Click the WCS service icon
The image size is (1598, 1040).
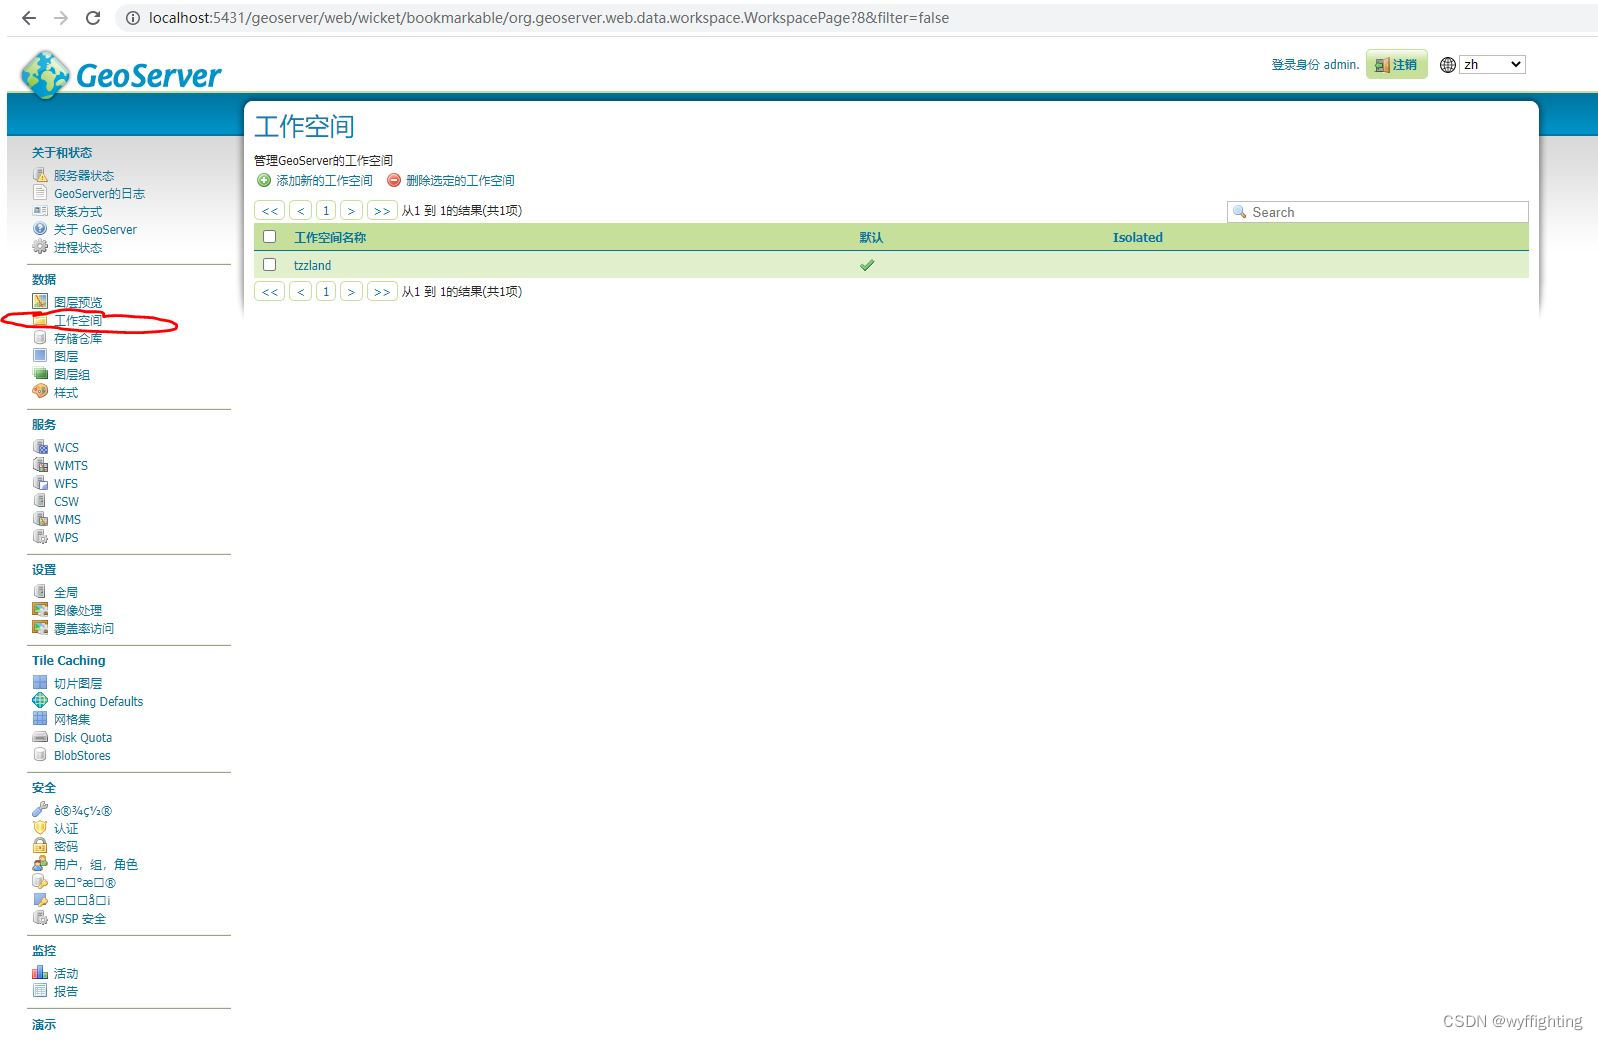click(40, 447)
